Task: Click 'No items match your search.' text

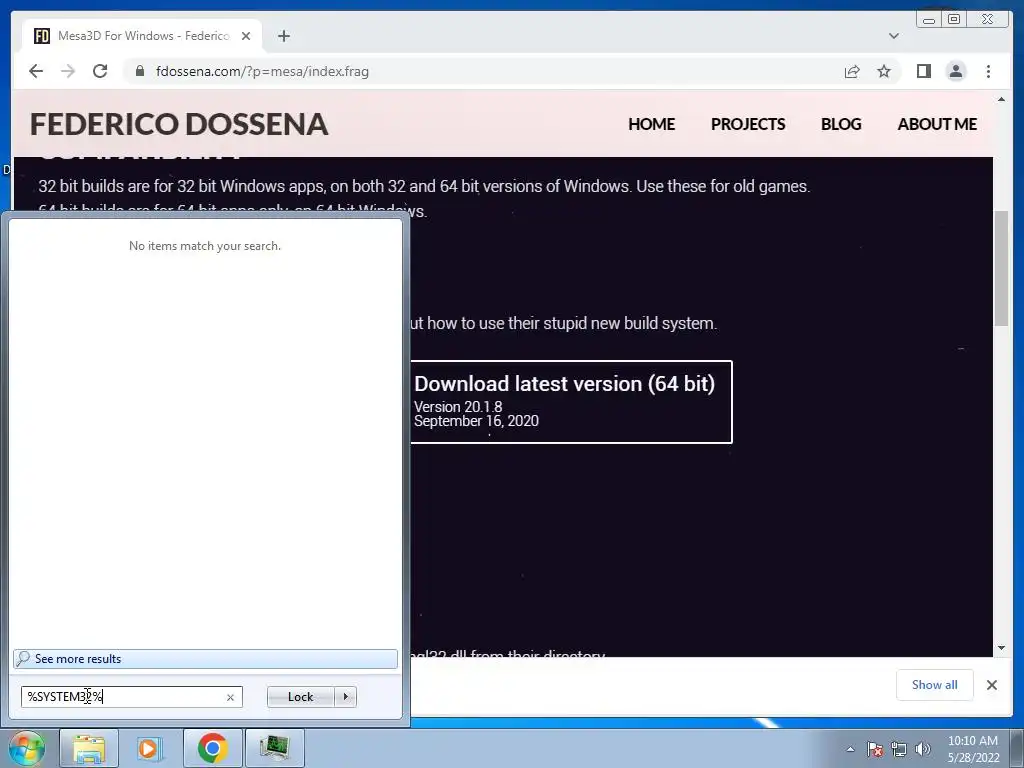Action: [205, 246]
